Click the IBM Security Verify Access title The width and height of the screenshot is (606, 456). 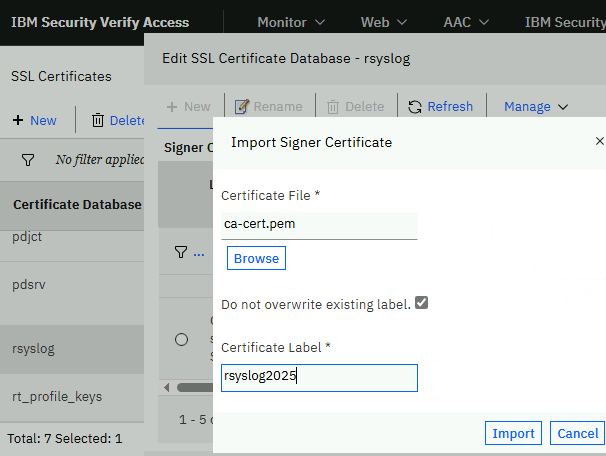pyautogui.click(x=100, y=22)
